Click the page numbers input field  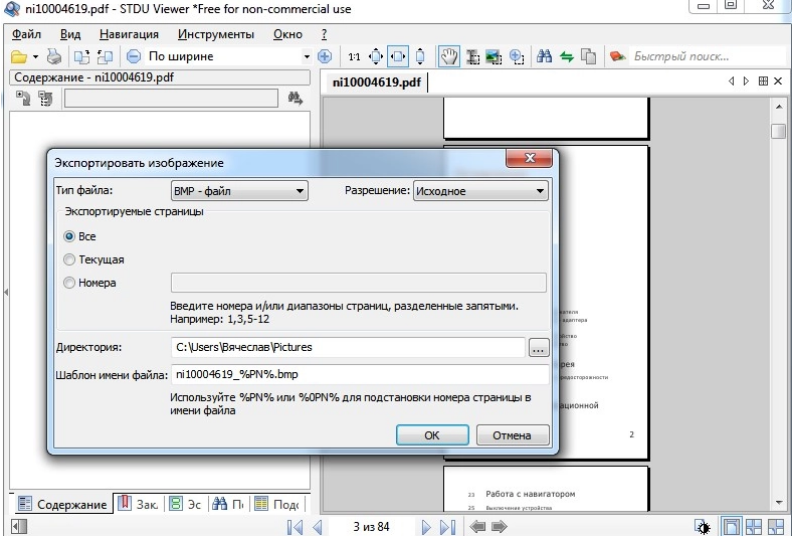[x=359, y=283]
